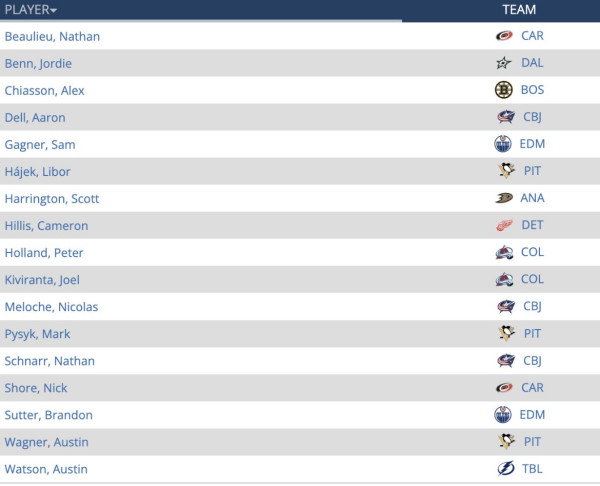Sort by the PLAYER column dropdown arrow
The height and width of the screenshot is (486, 600).
click(53, 10)
